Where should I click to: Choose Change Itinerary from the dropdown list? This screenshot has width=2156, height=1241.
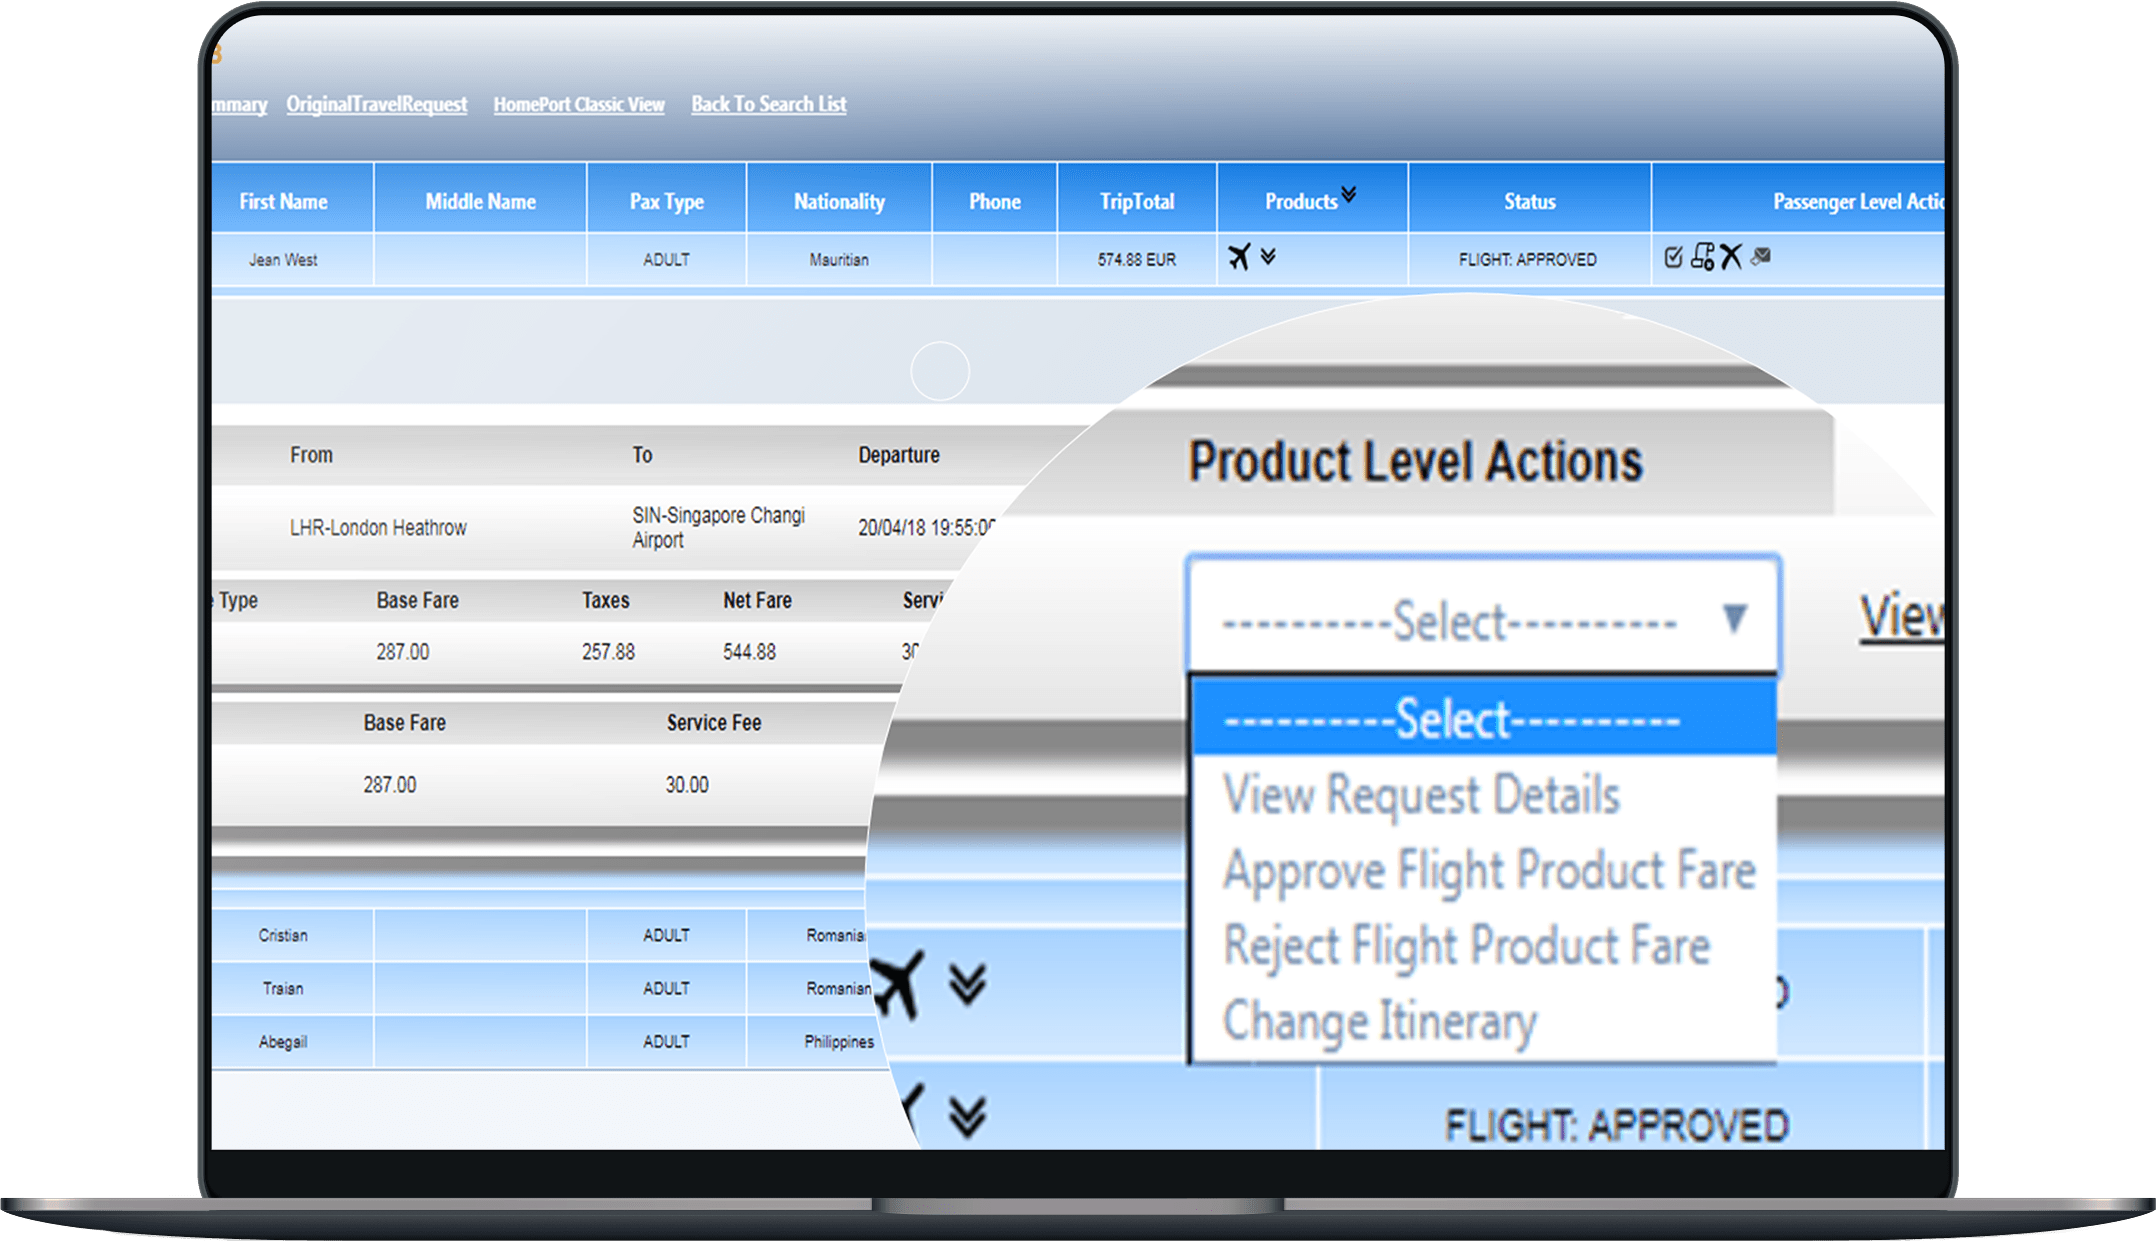1379,1021
